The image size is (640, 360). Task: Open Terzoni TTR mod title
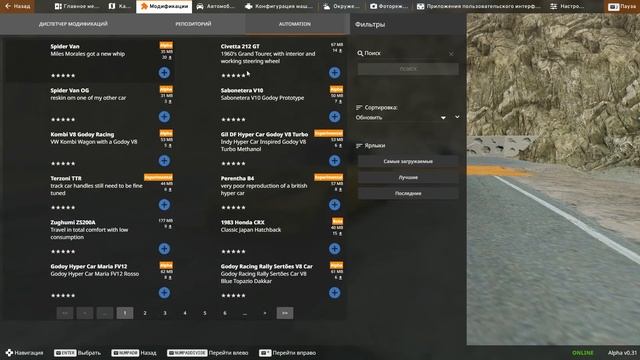pos(66,178)
